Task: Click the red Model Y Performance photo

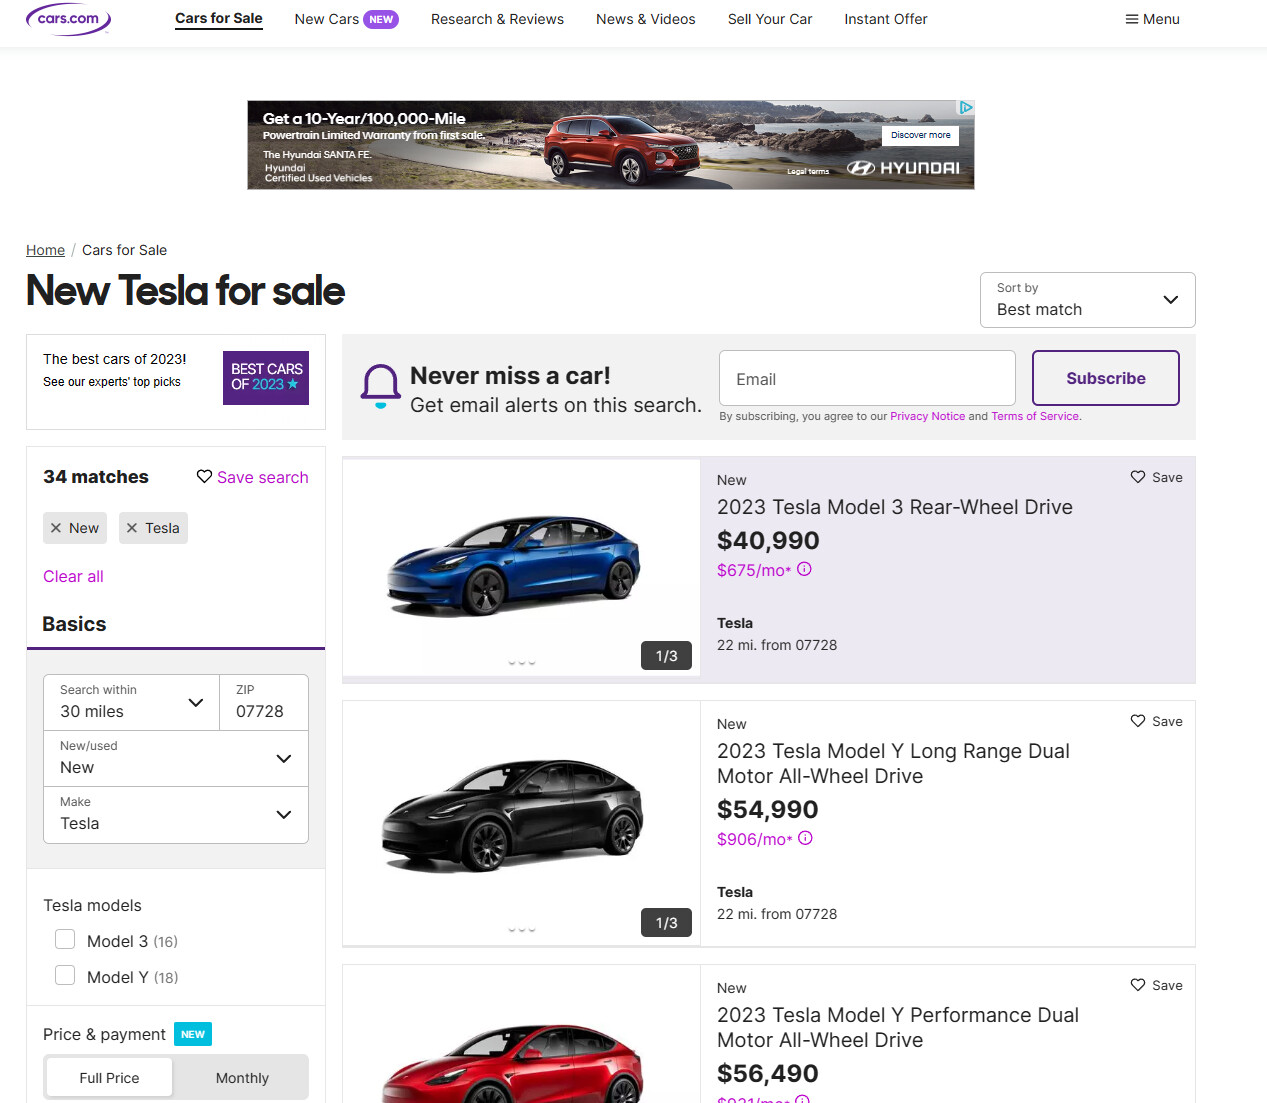Action: coord(521,1035)
